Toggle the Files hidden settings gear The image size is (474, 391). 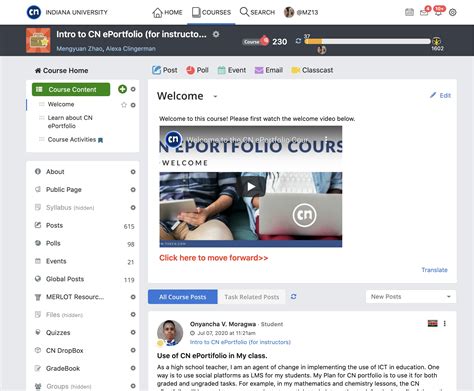[x=133, y=314]
